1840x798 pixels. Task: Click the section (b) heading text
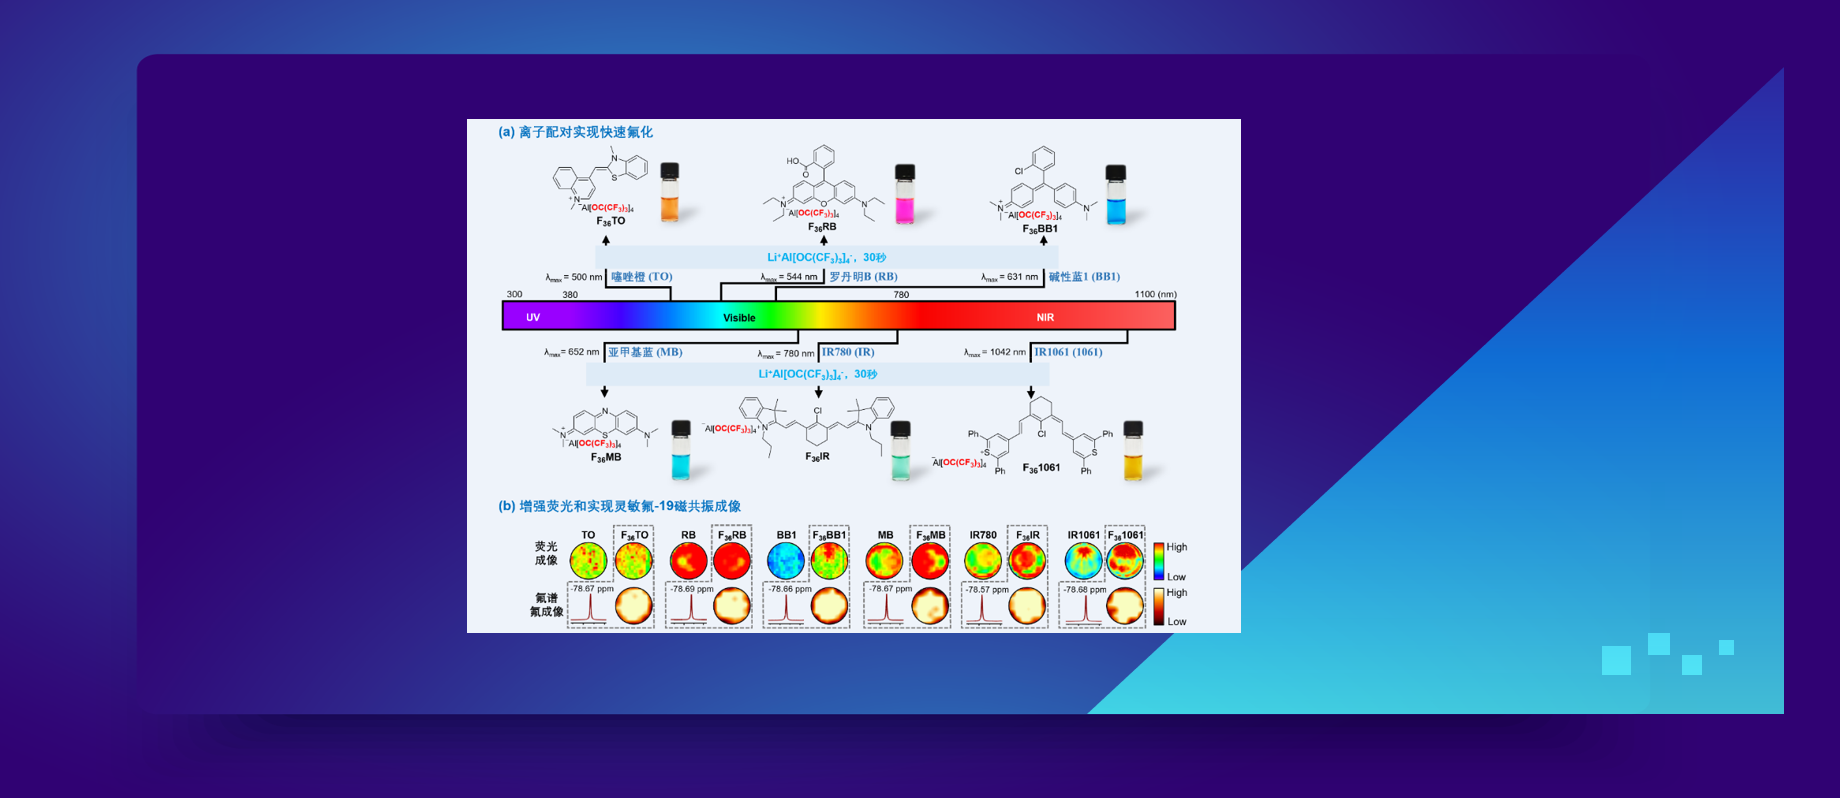(619, 506)
